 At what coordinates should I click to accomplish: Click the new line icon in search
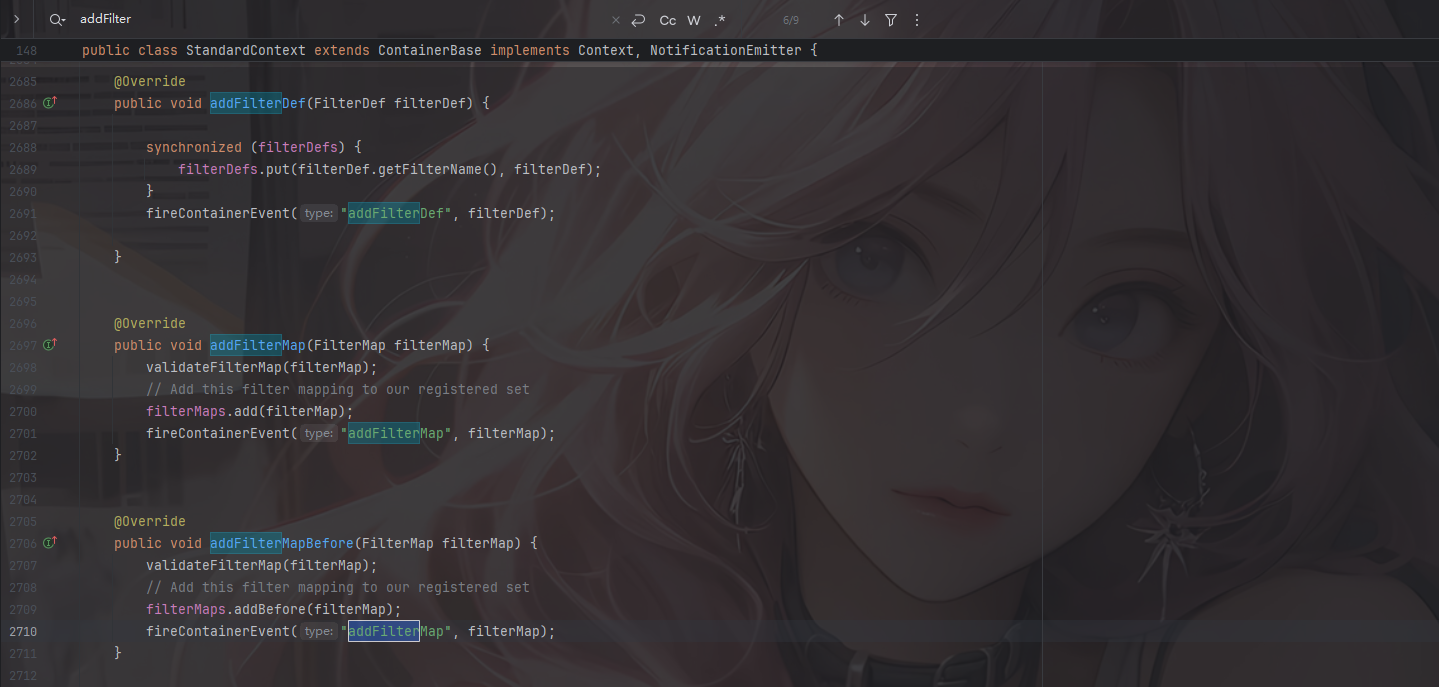(639, 20)
